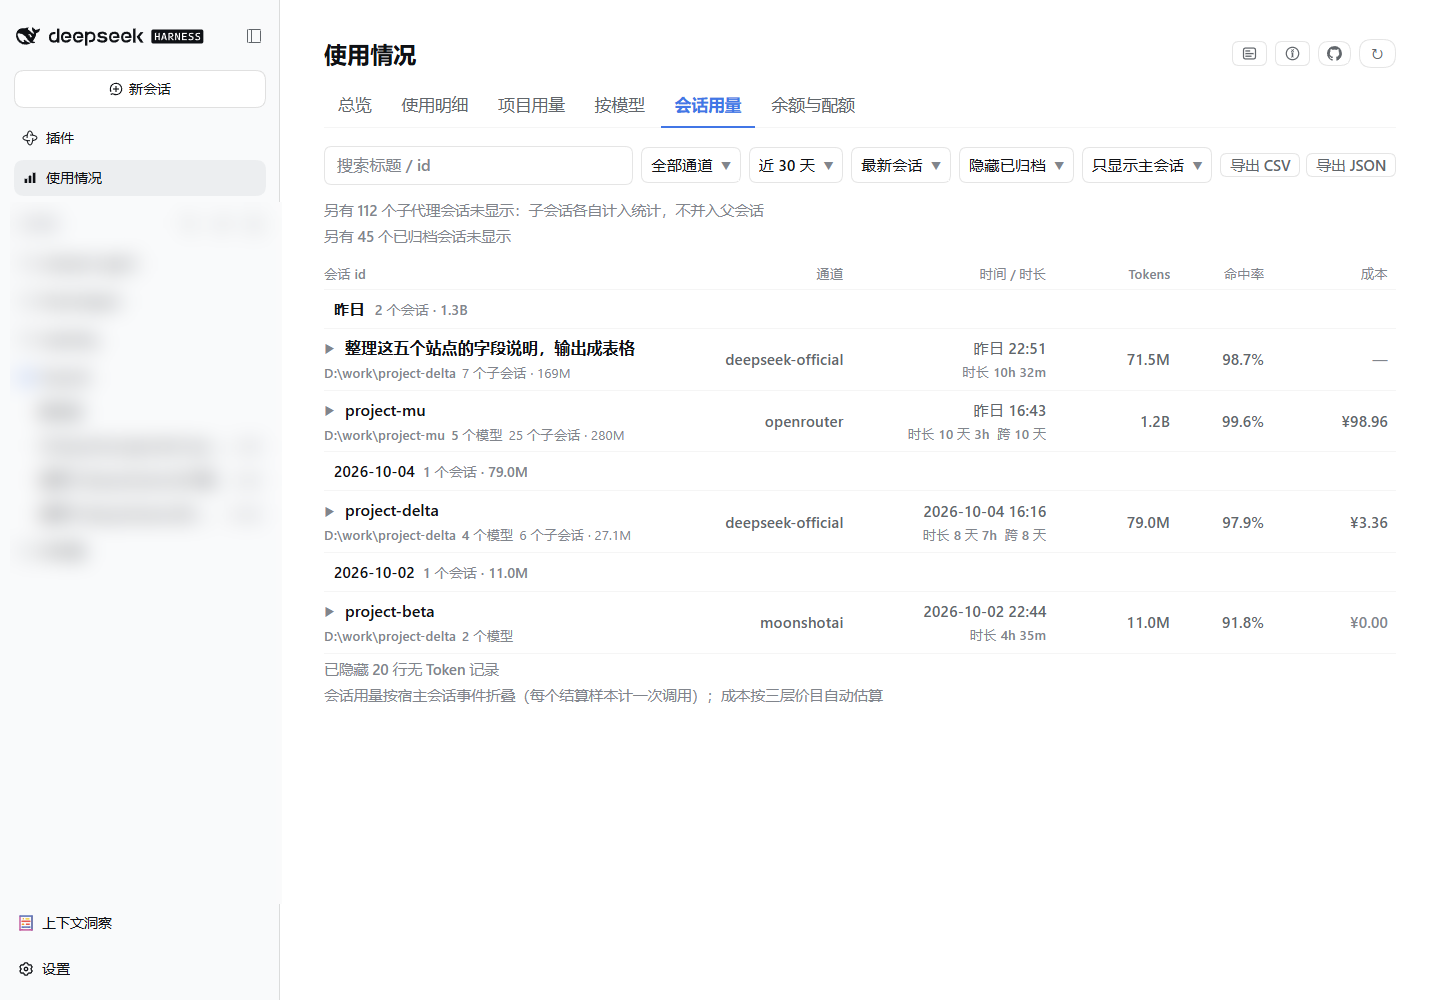Screen dimensions: 1440x1000
Task: Refresh usage data with the reload icon
Action: 1377,54
